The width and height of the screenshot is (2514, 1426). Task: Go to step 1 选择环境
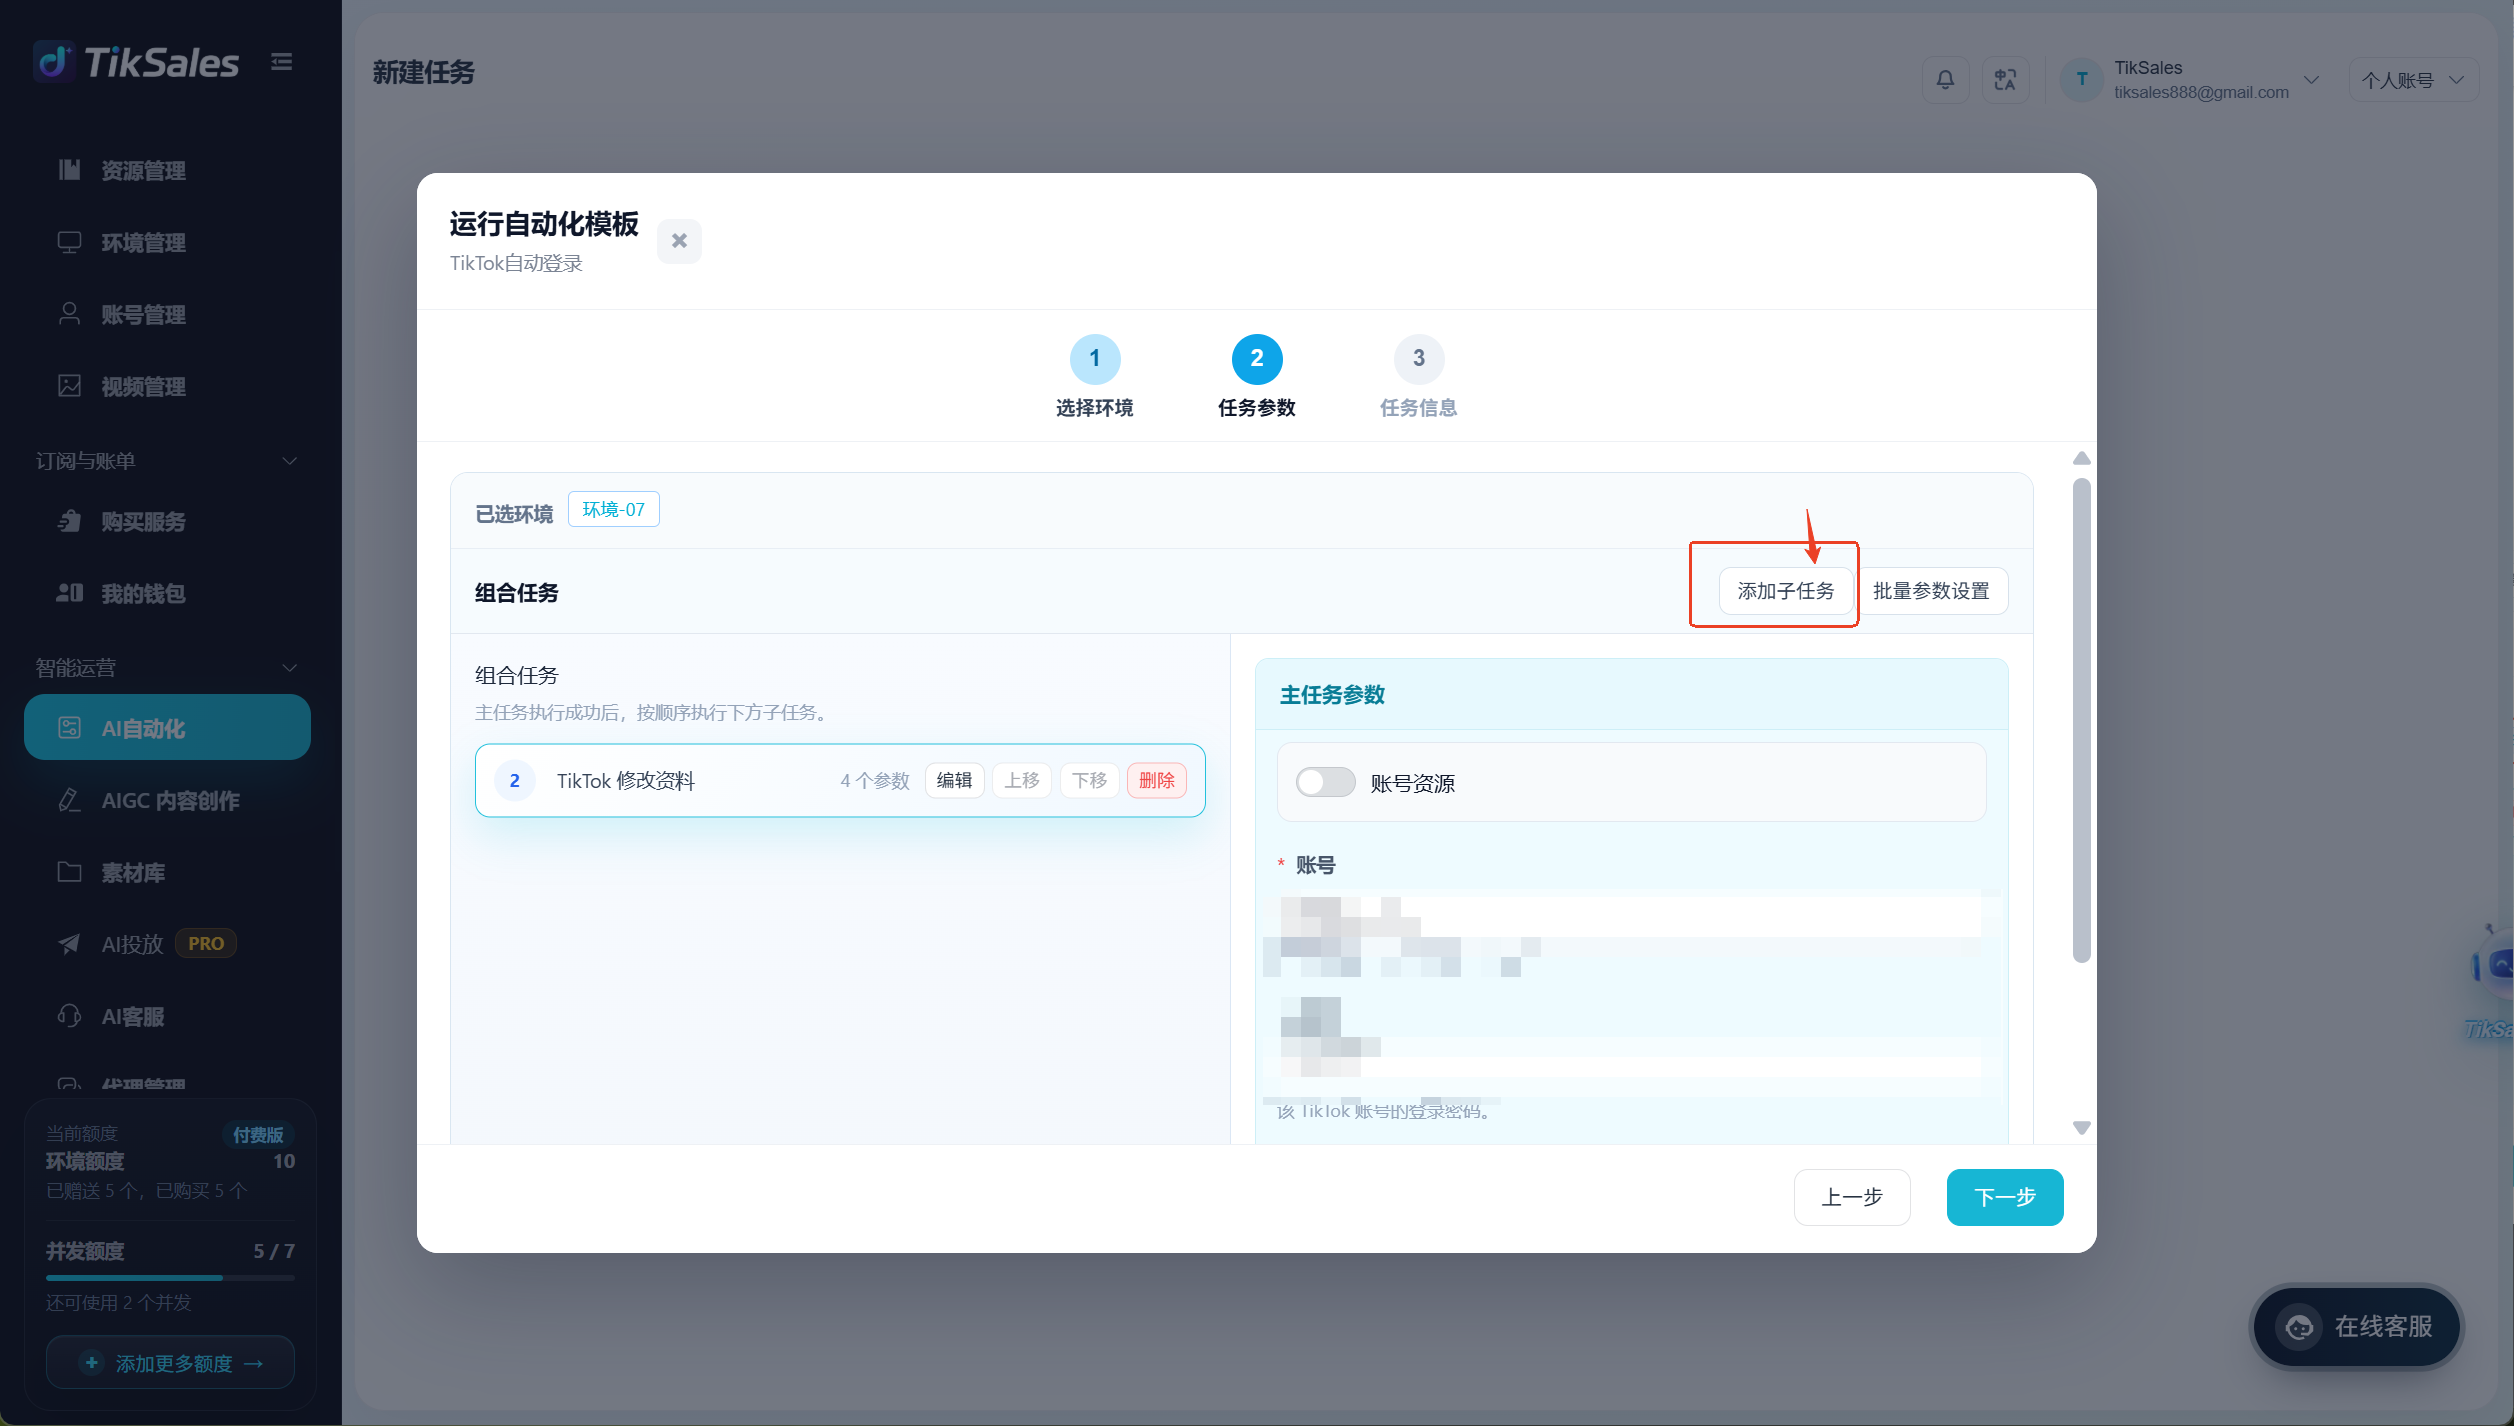point(1094,377)
